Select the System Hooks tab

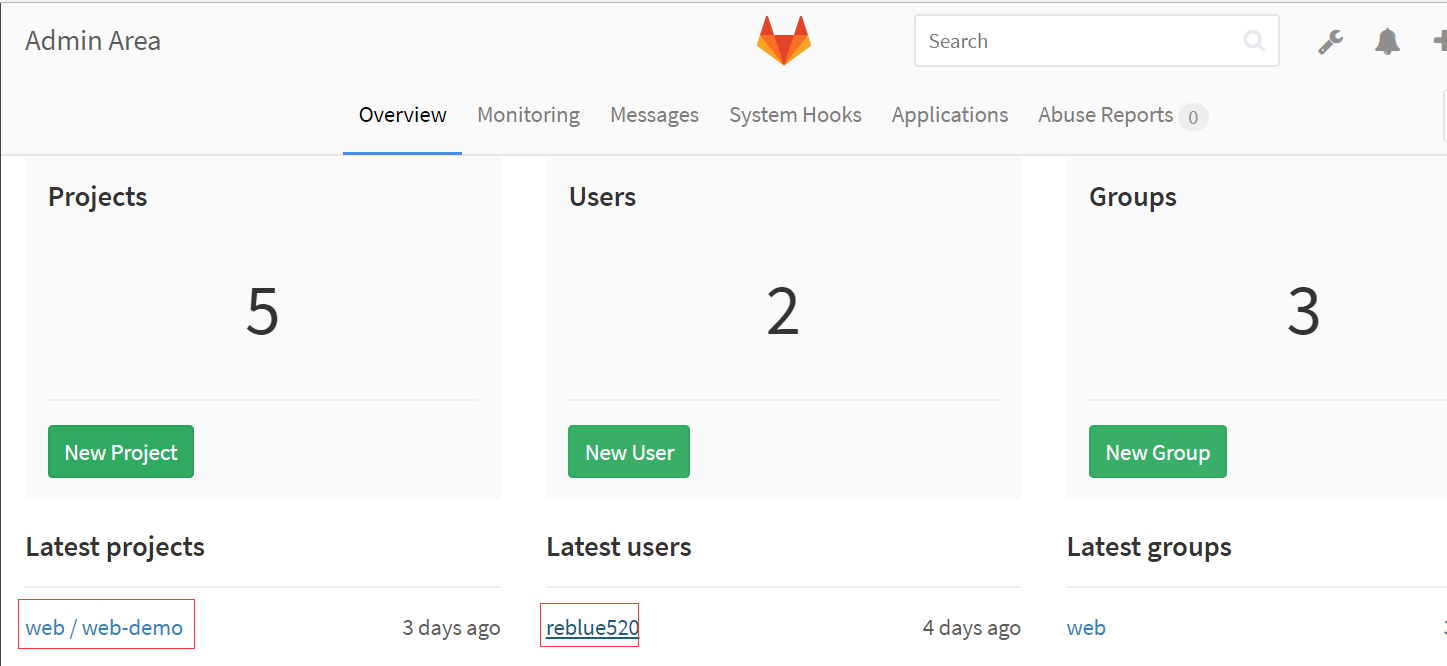click(x=795, y=114)
